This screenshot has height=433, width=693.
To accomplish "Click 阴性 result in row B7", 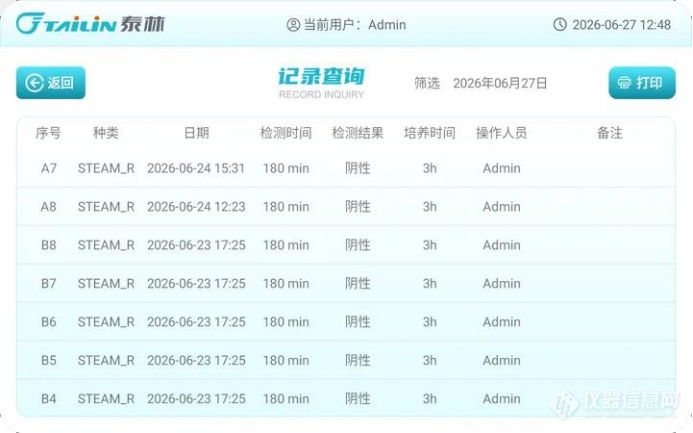I will point(358,284).
